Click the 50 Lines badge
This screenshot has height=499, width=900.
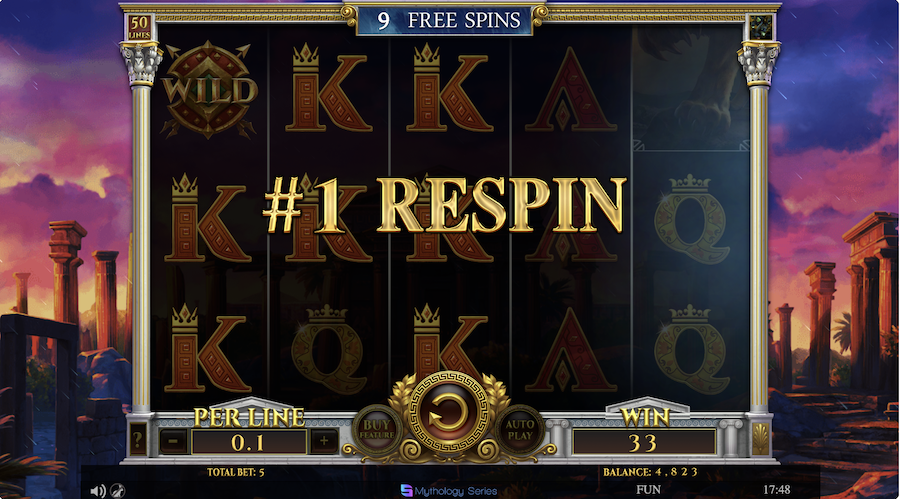click(139, 28)
